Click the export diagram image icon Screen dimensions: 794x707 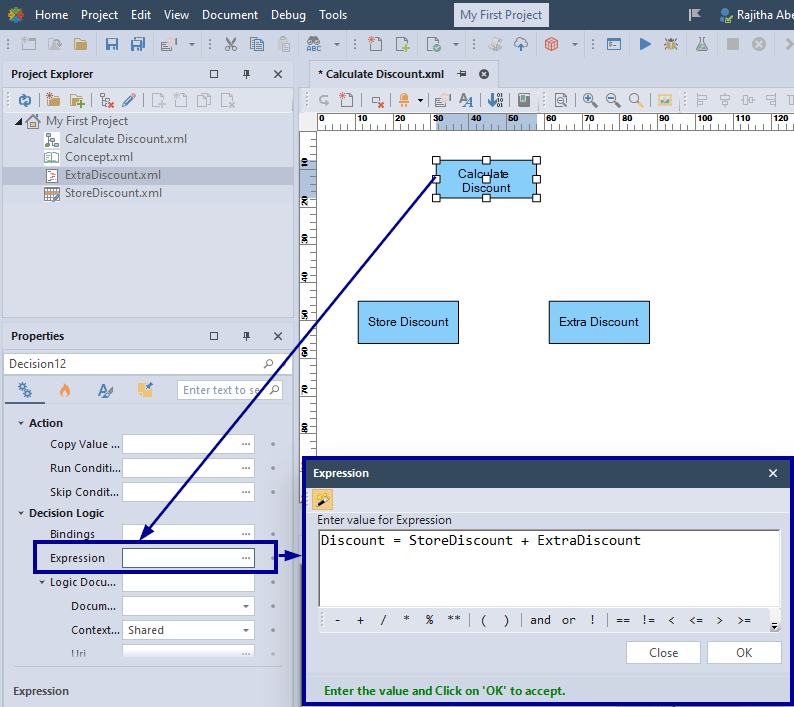click(x=664, y=100)
